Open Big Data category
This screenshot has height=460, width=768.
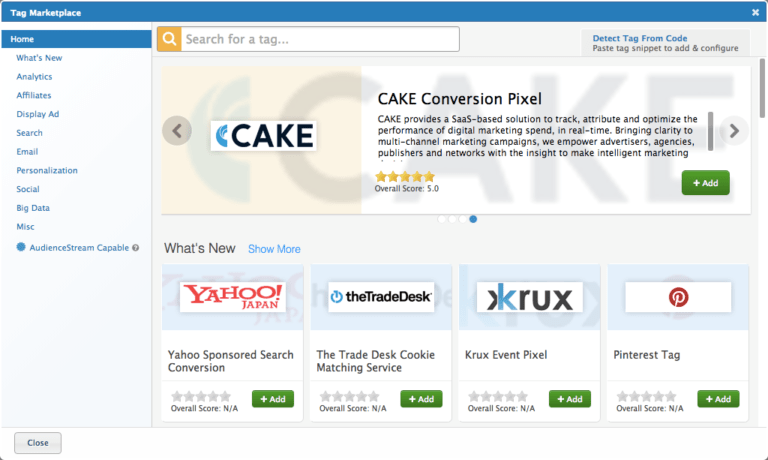[33, 208]
